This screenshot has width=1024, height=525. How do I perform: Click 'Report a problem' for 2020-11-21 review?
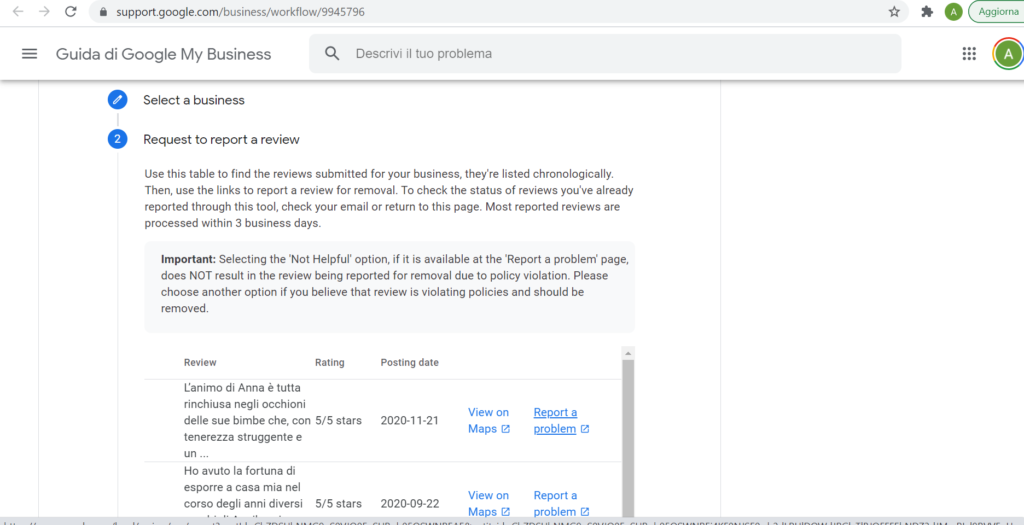coord(556,420)
